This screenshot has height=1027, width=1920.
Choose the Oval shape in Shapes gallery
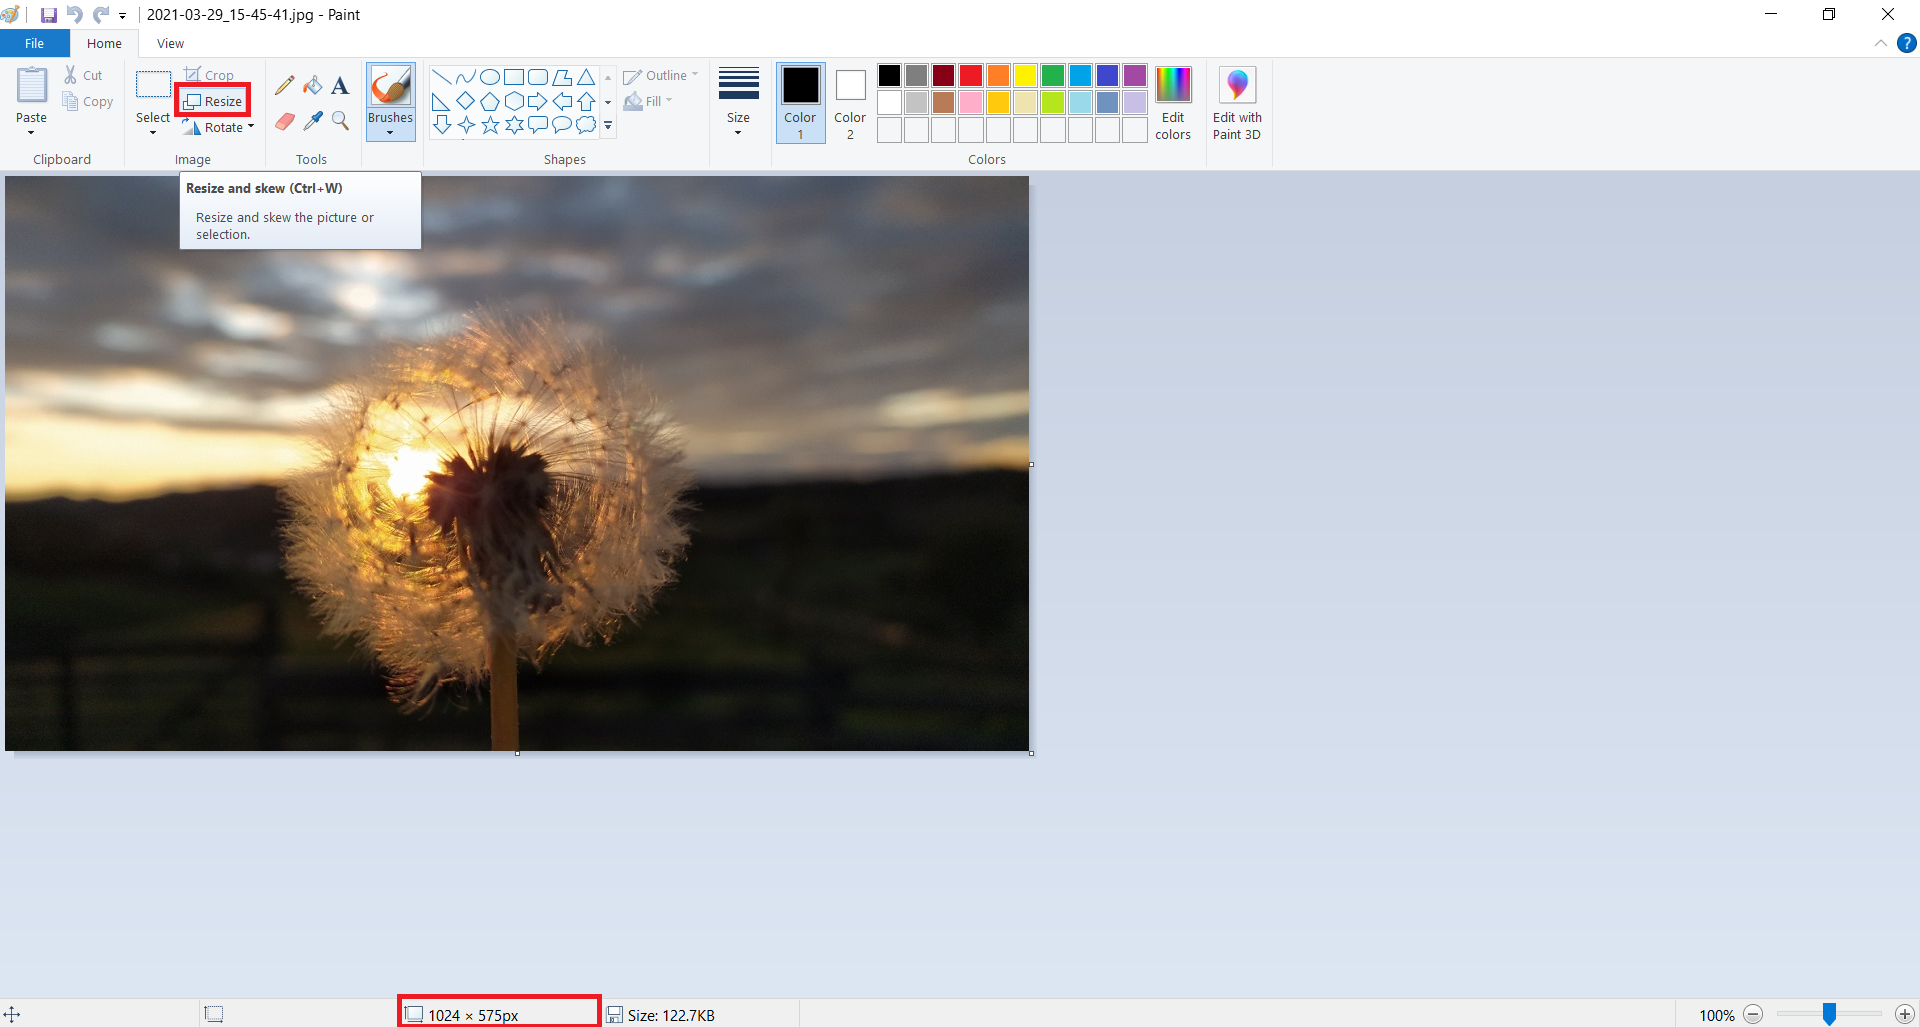(x=490, y=77)
